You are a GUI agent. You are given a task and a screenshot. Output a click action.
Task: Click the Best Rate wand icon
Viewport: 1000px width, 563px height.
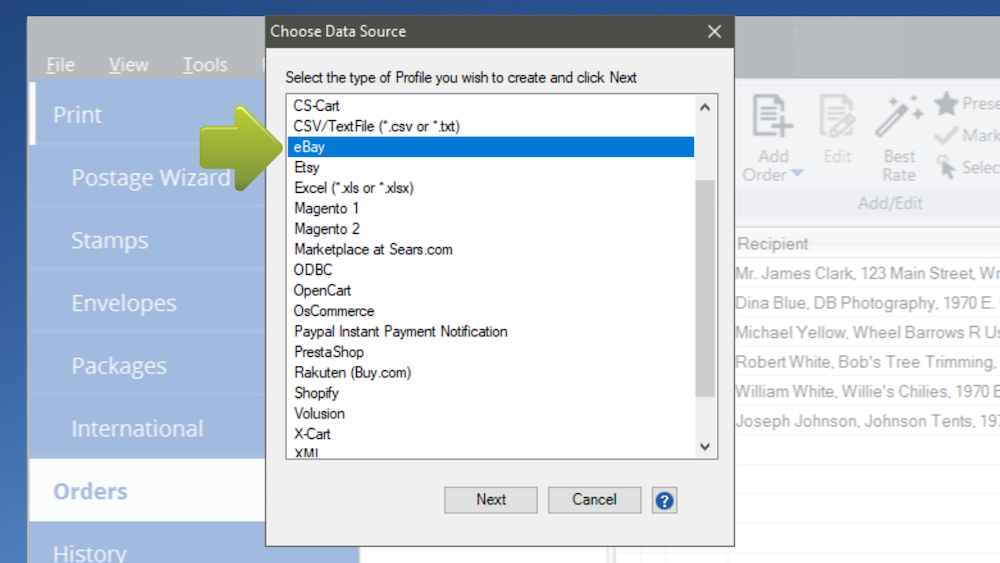898,118
